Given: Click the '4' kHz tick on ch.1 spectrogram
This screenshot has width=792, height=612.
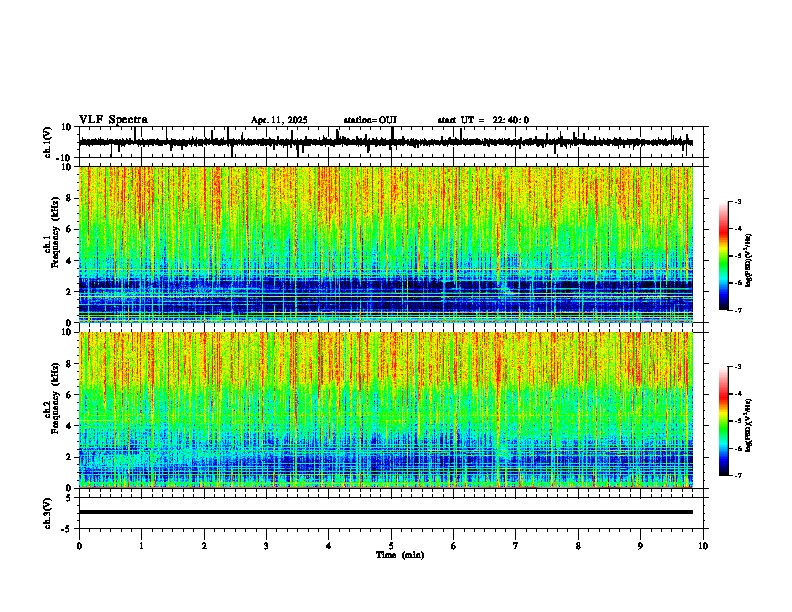Looking at the screenshot, I should click(x=69, y=261).
